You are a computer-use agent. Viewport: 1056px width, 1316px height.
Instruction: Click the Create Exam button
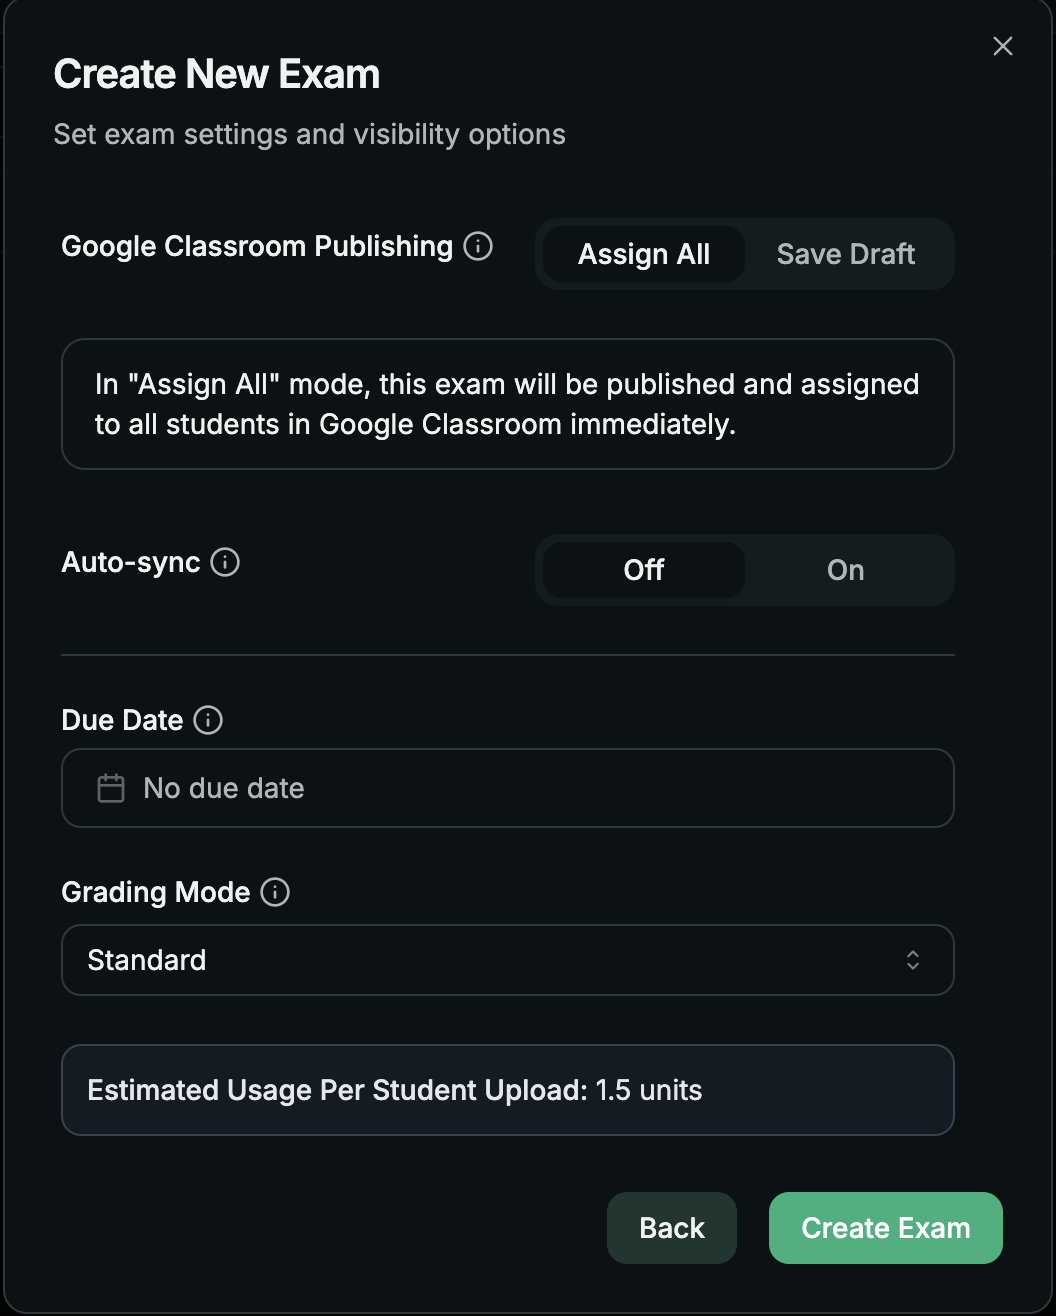click(x=886, y=1228)
